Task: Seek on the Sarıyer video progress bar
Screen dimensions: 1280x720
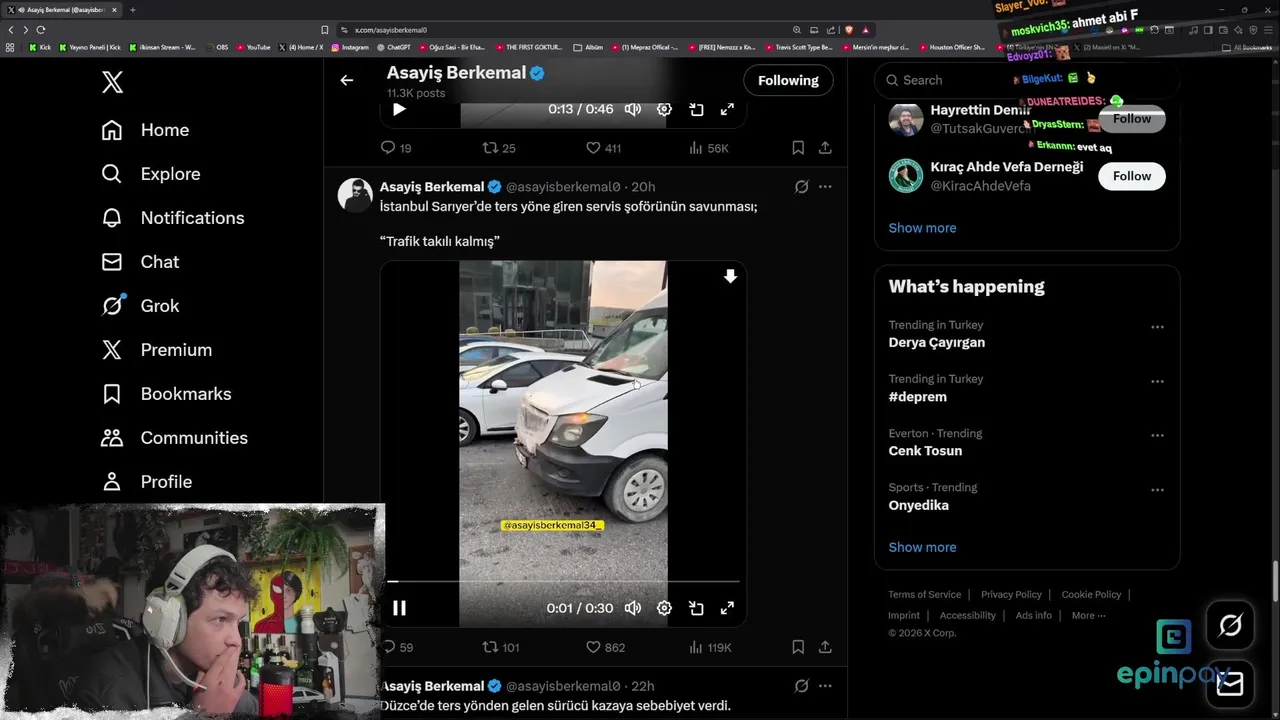Action: click(x=563, y=581)
